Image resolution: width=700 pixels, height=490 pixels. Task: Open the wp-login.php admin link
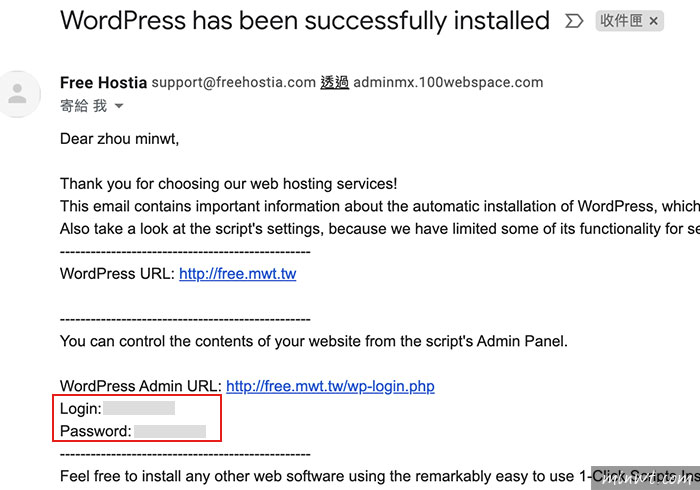pos(330,386)
